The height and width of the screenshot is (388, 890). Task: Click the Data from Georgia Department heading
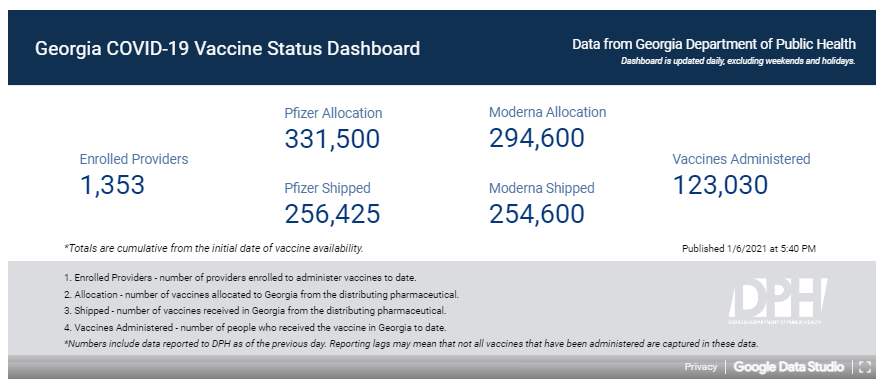coord(714,44)
